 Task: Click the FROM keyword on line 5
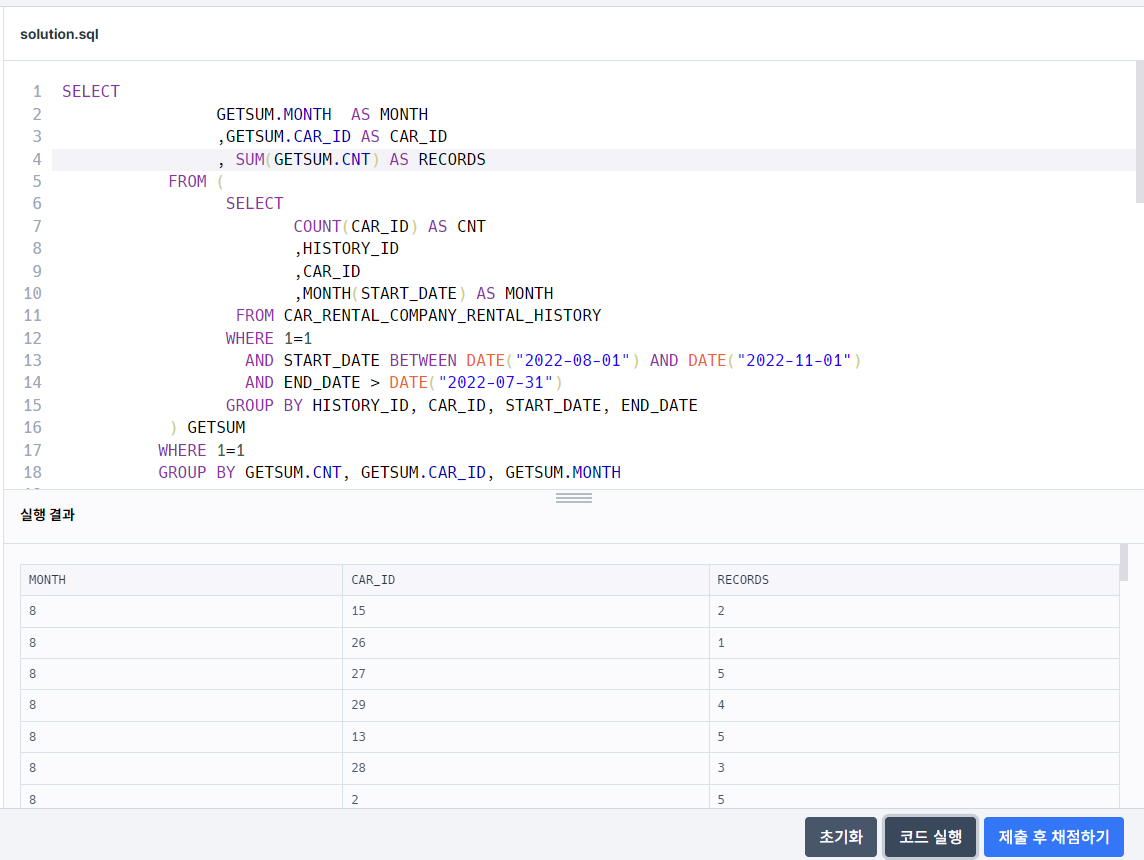pos(187,181)
